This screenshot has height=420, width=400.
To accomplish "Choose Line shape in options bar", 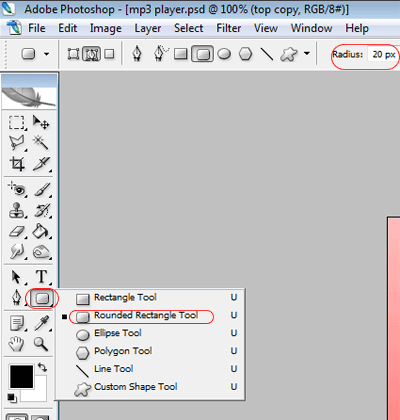I will [267, 54].
